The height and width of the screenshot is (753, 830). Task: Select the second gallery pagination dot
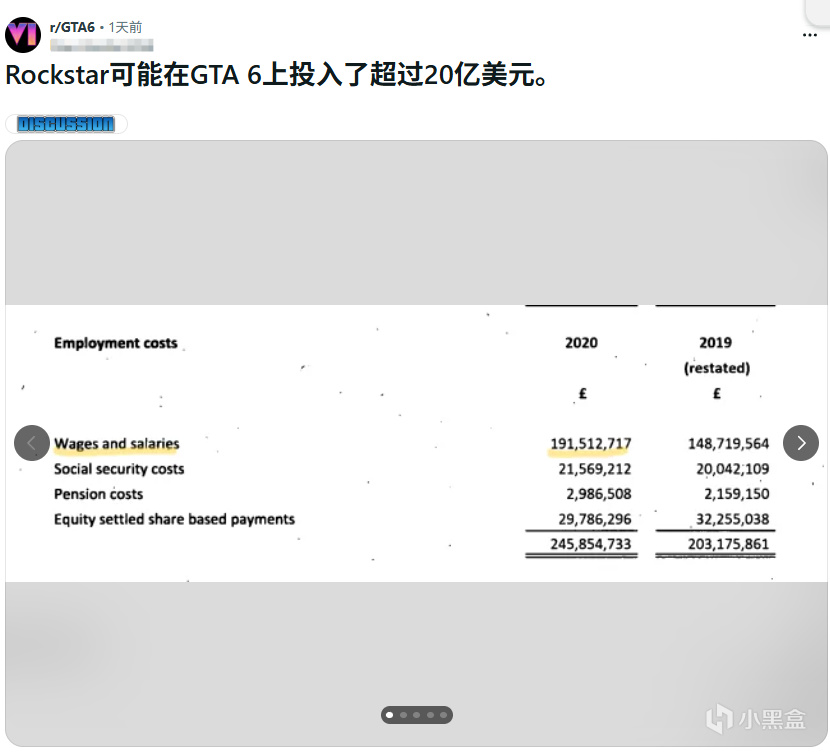point(403,715)
